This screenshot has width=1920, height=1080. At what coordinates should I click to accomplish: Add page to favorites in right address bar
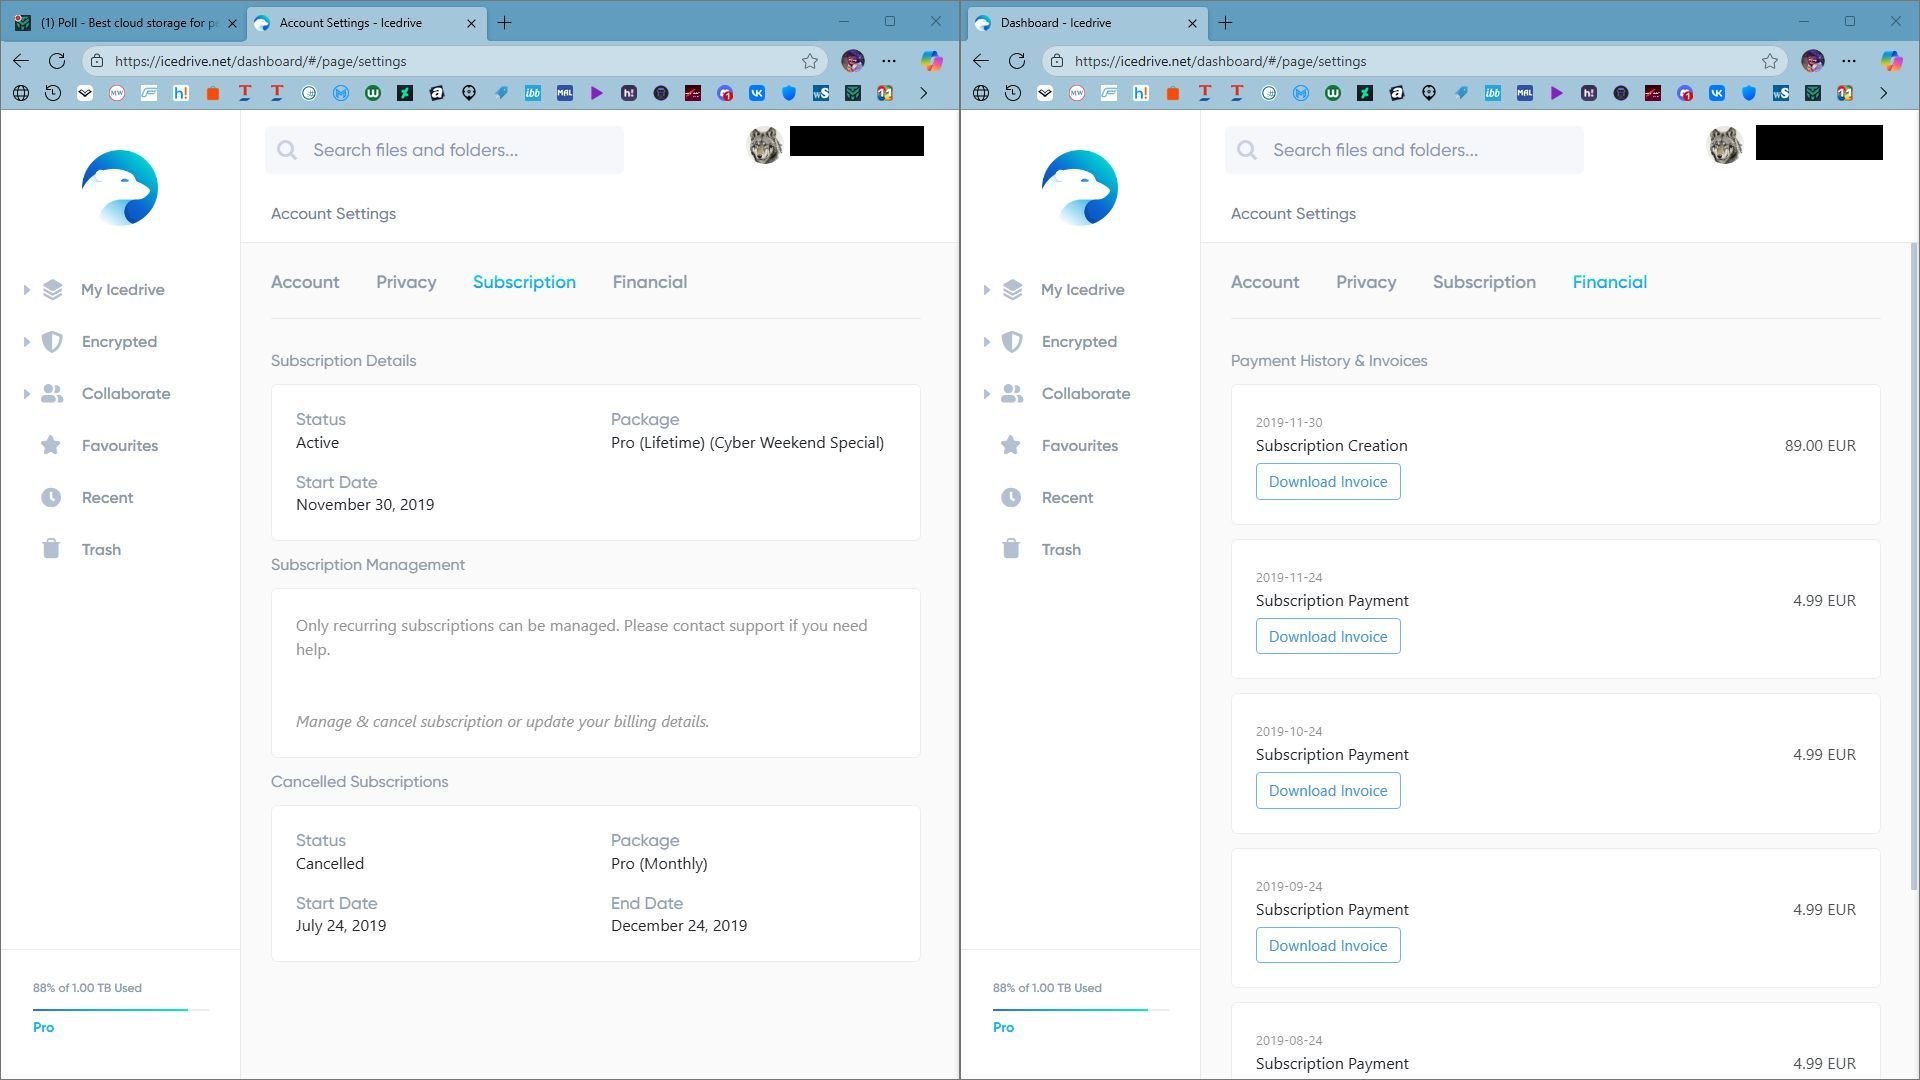click(x=1770, y=61)
